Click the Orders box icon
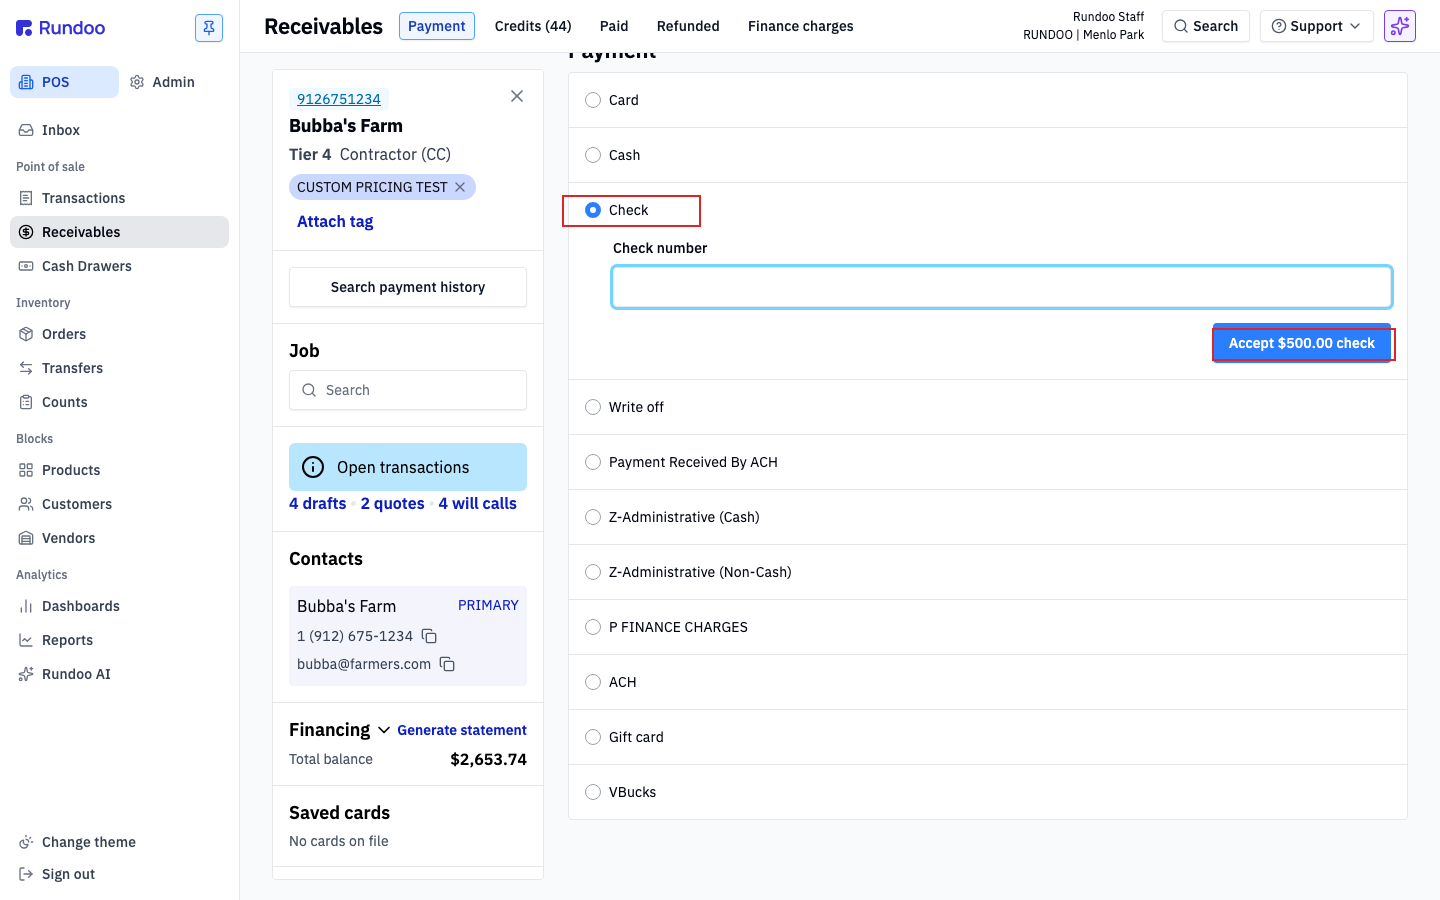Image resolution: width=1440 pixels, height=900 pixels. click(26, 334)
